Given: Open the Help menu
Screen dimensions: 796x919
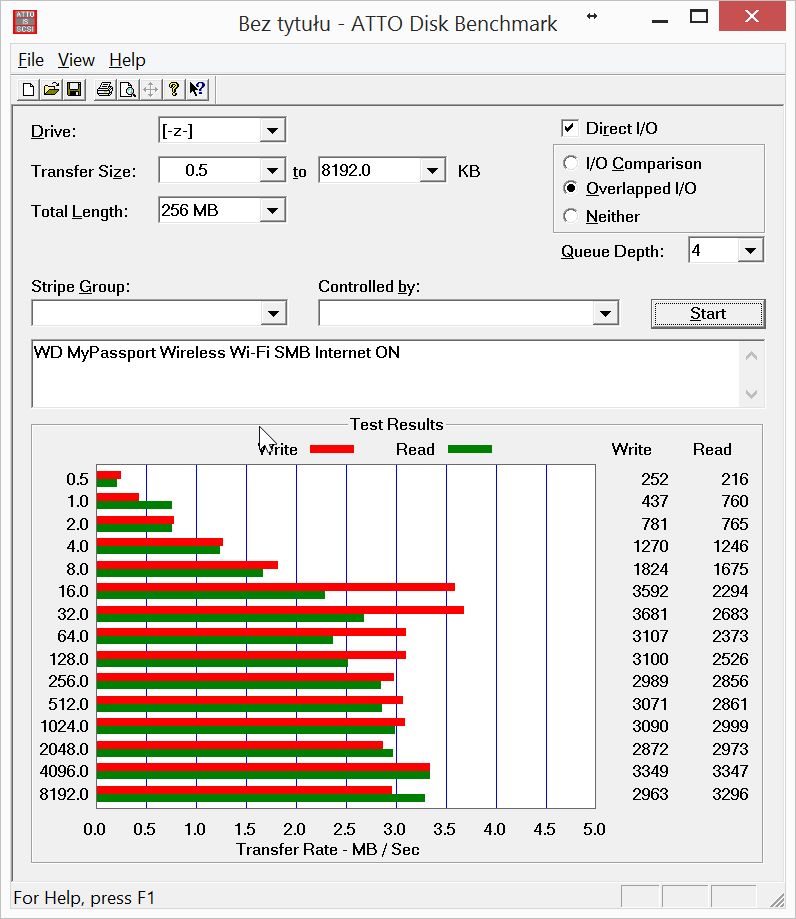Looking at the screenshot, I should pyautogui.click(x=127, y=60).
